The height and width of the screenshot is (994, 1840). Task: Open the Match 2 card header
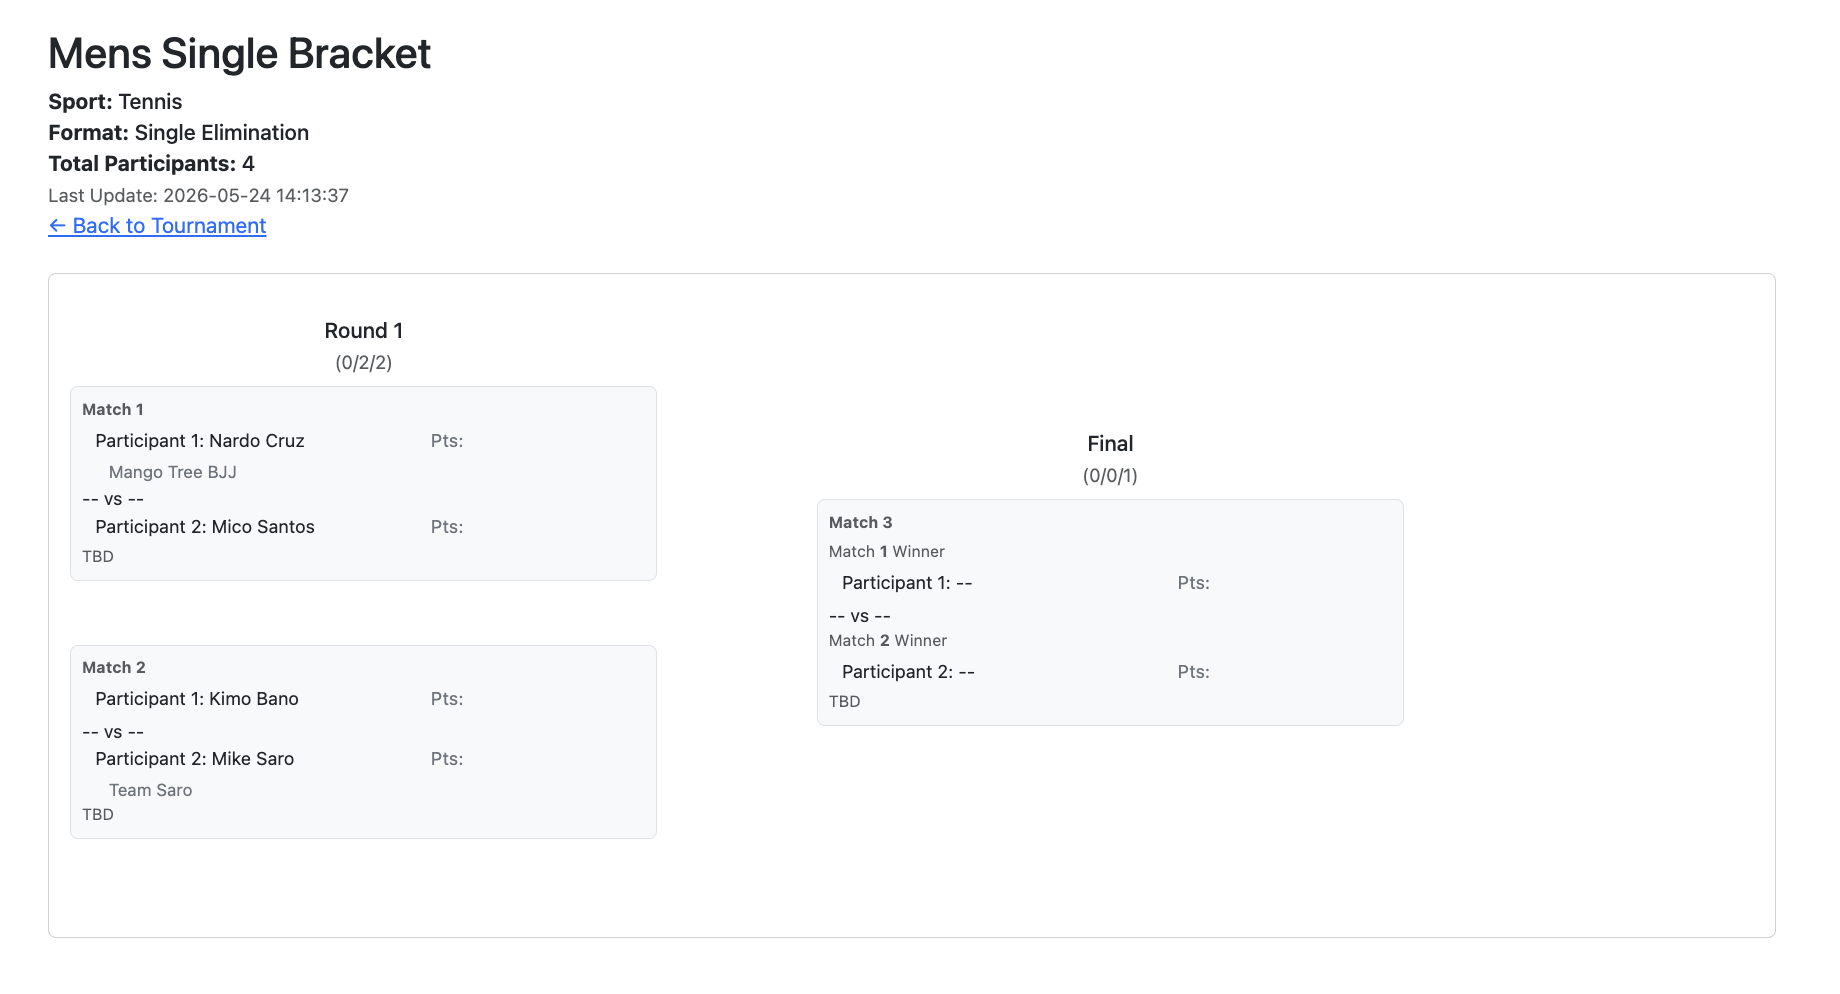pos(114,667)
